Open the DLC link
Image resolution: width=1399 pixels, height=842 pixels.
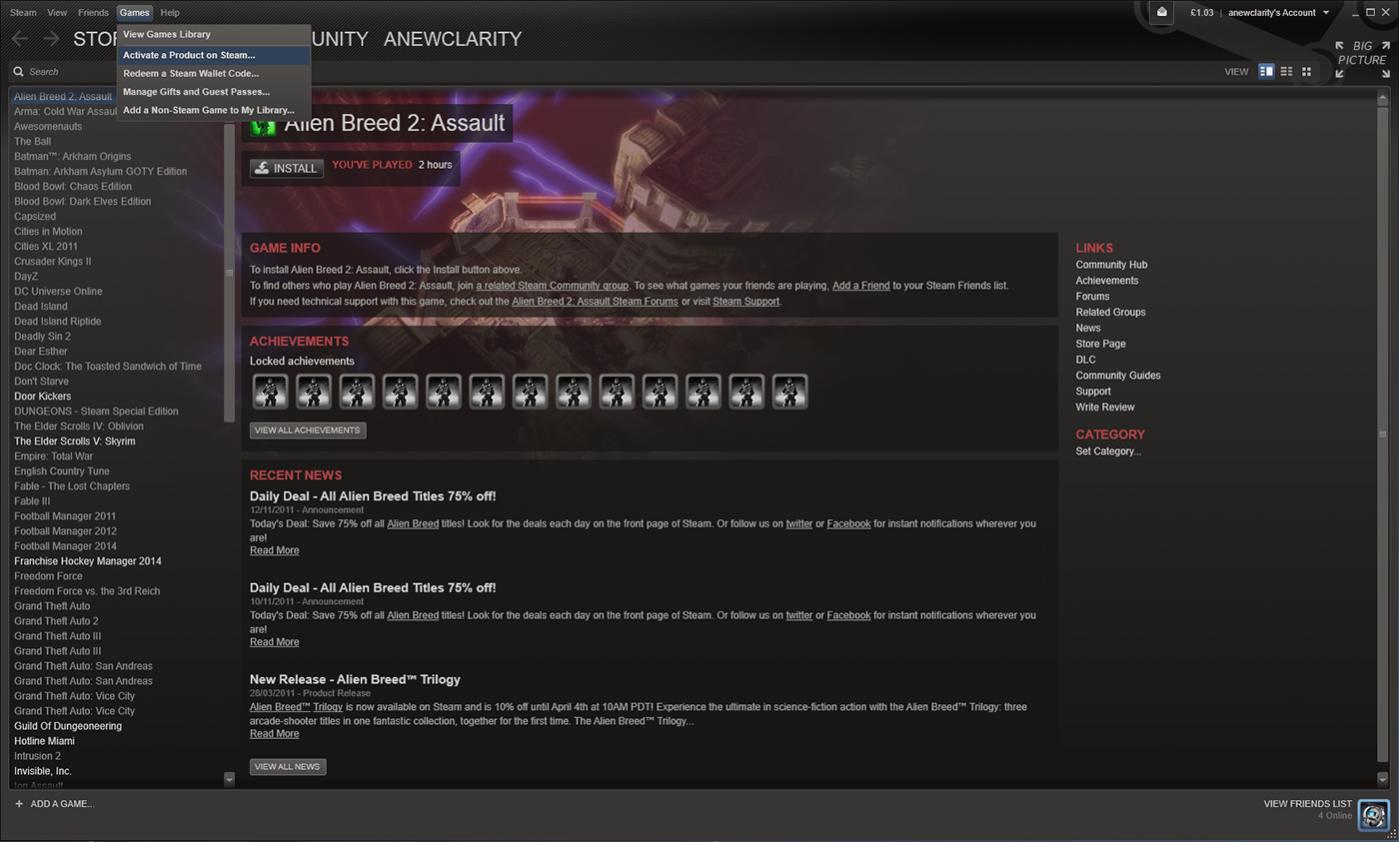[1085, 360]
